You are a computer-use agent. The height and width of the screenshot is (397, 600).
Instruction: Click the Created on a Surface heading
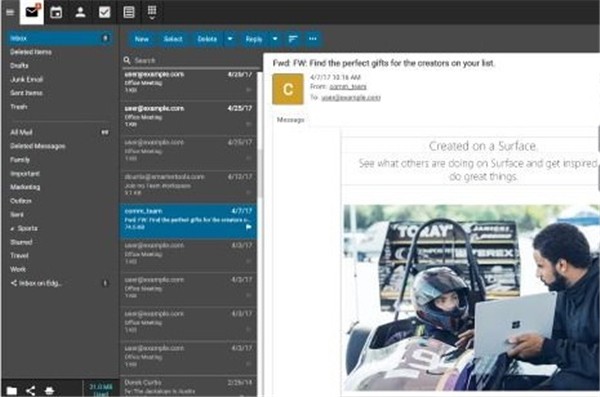point(483,146)
